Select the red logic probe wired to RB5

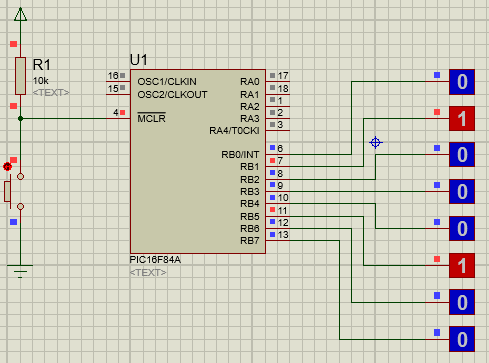pos(462,266)
